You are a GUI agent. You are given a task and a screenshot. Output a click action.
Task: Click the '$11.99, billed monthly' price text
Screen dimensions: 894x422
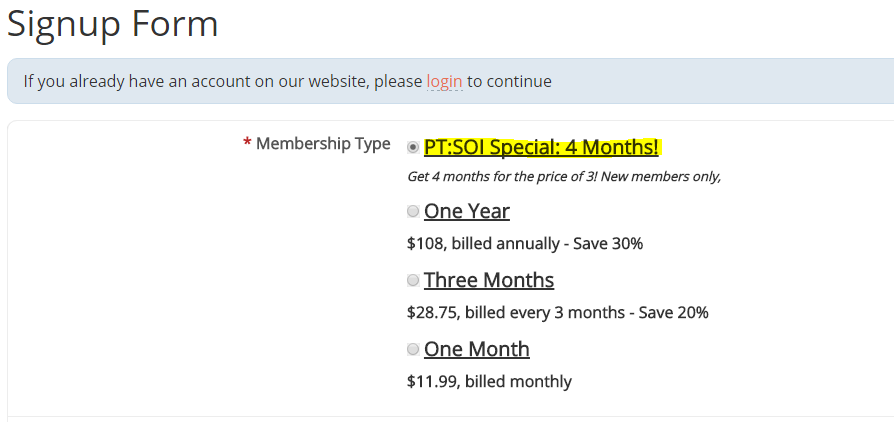pyautogui.click(x=489, y=381)
